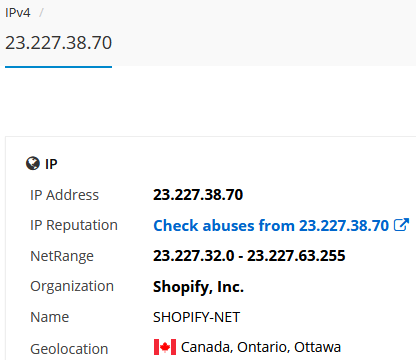The image size is (416, 360).
Task: Click the Name field label
Action: [49, 317]
